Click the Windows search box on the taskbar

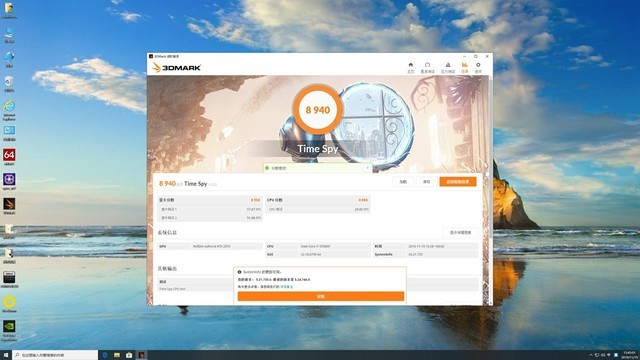(x=56, y=355)
